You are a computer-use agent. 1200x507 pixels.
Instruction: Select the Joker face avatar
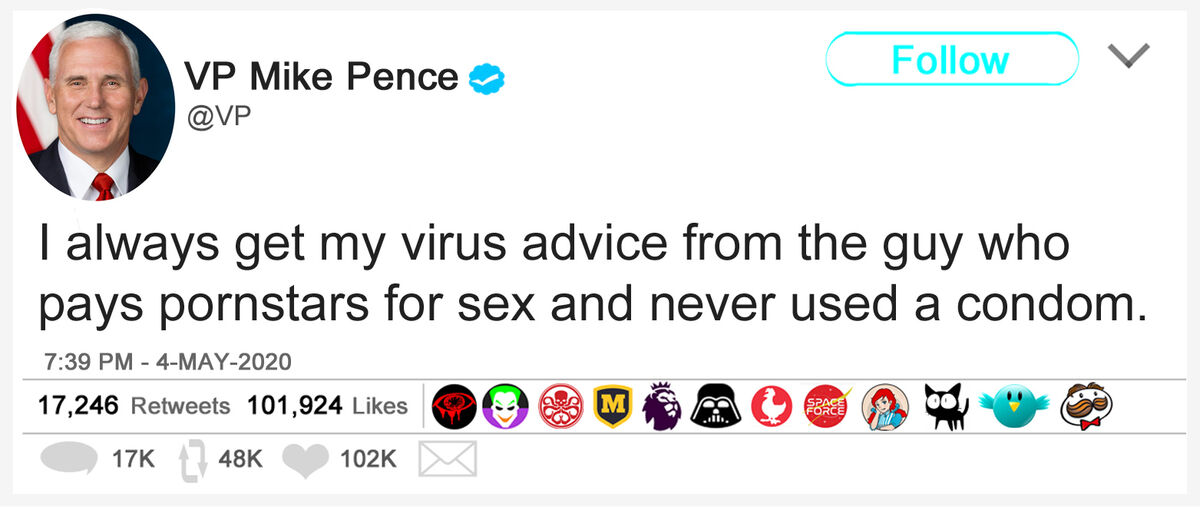[506, 405]
